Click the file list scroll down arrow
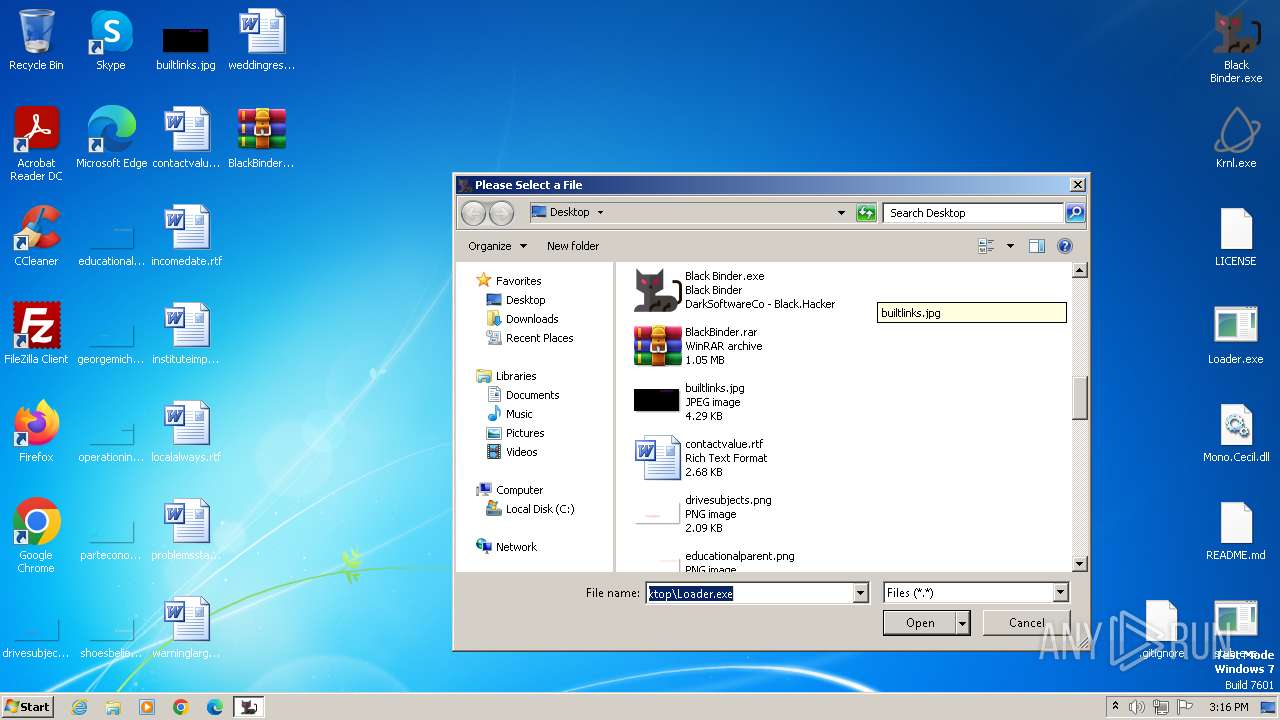This screenshot has height=720, width=1280. tap(1080, 563)
